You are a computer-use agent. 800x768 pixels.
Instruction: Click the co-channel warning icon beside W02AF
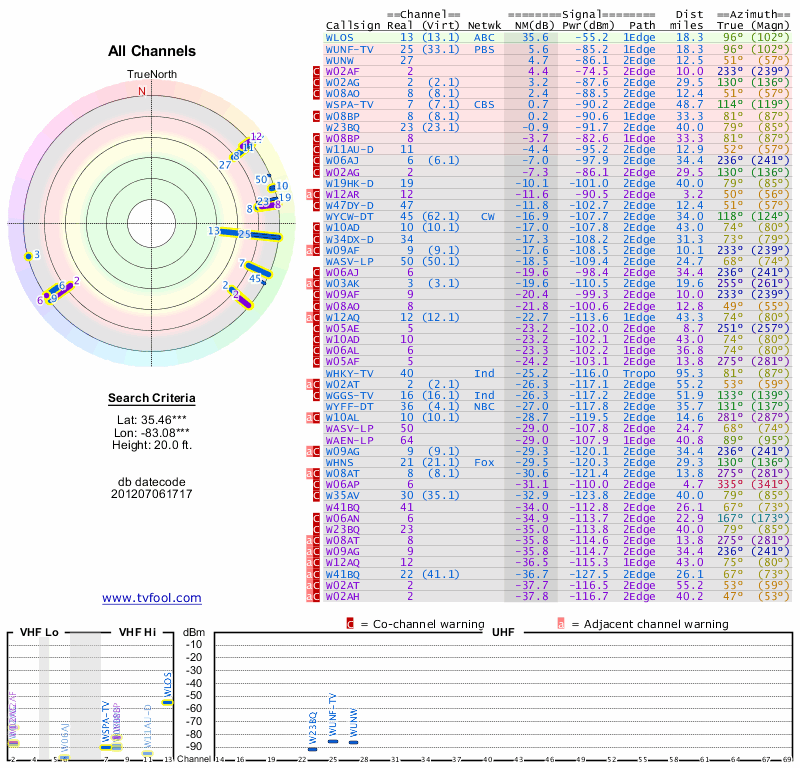[x=315, y=71]
